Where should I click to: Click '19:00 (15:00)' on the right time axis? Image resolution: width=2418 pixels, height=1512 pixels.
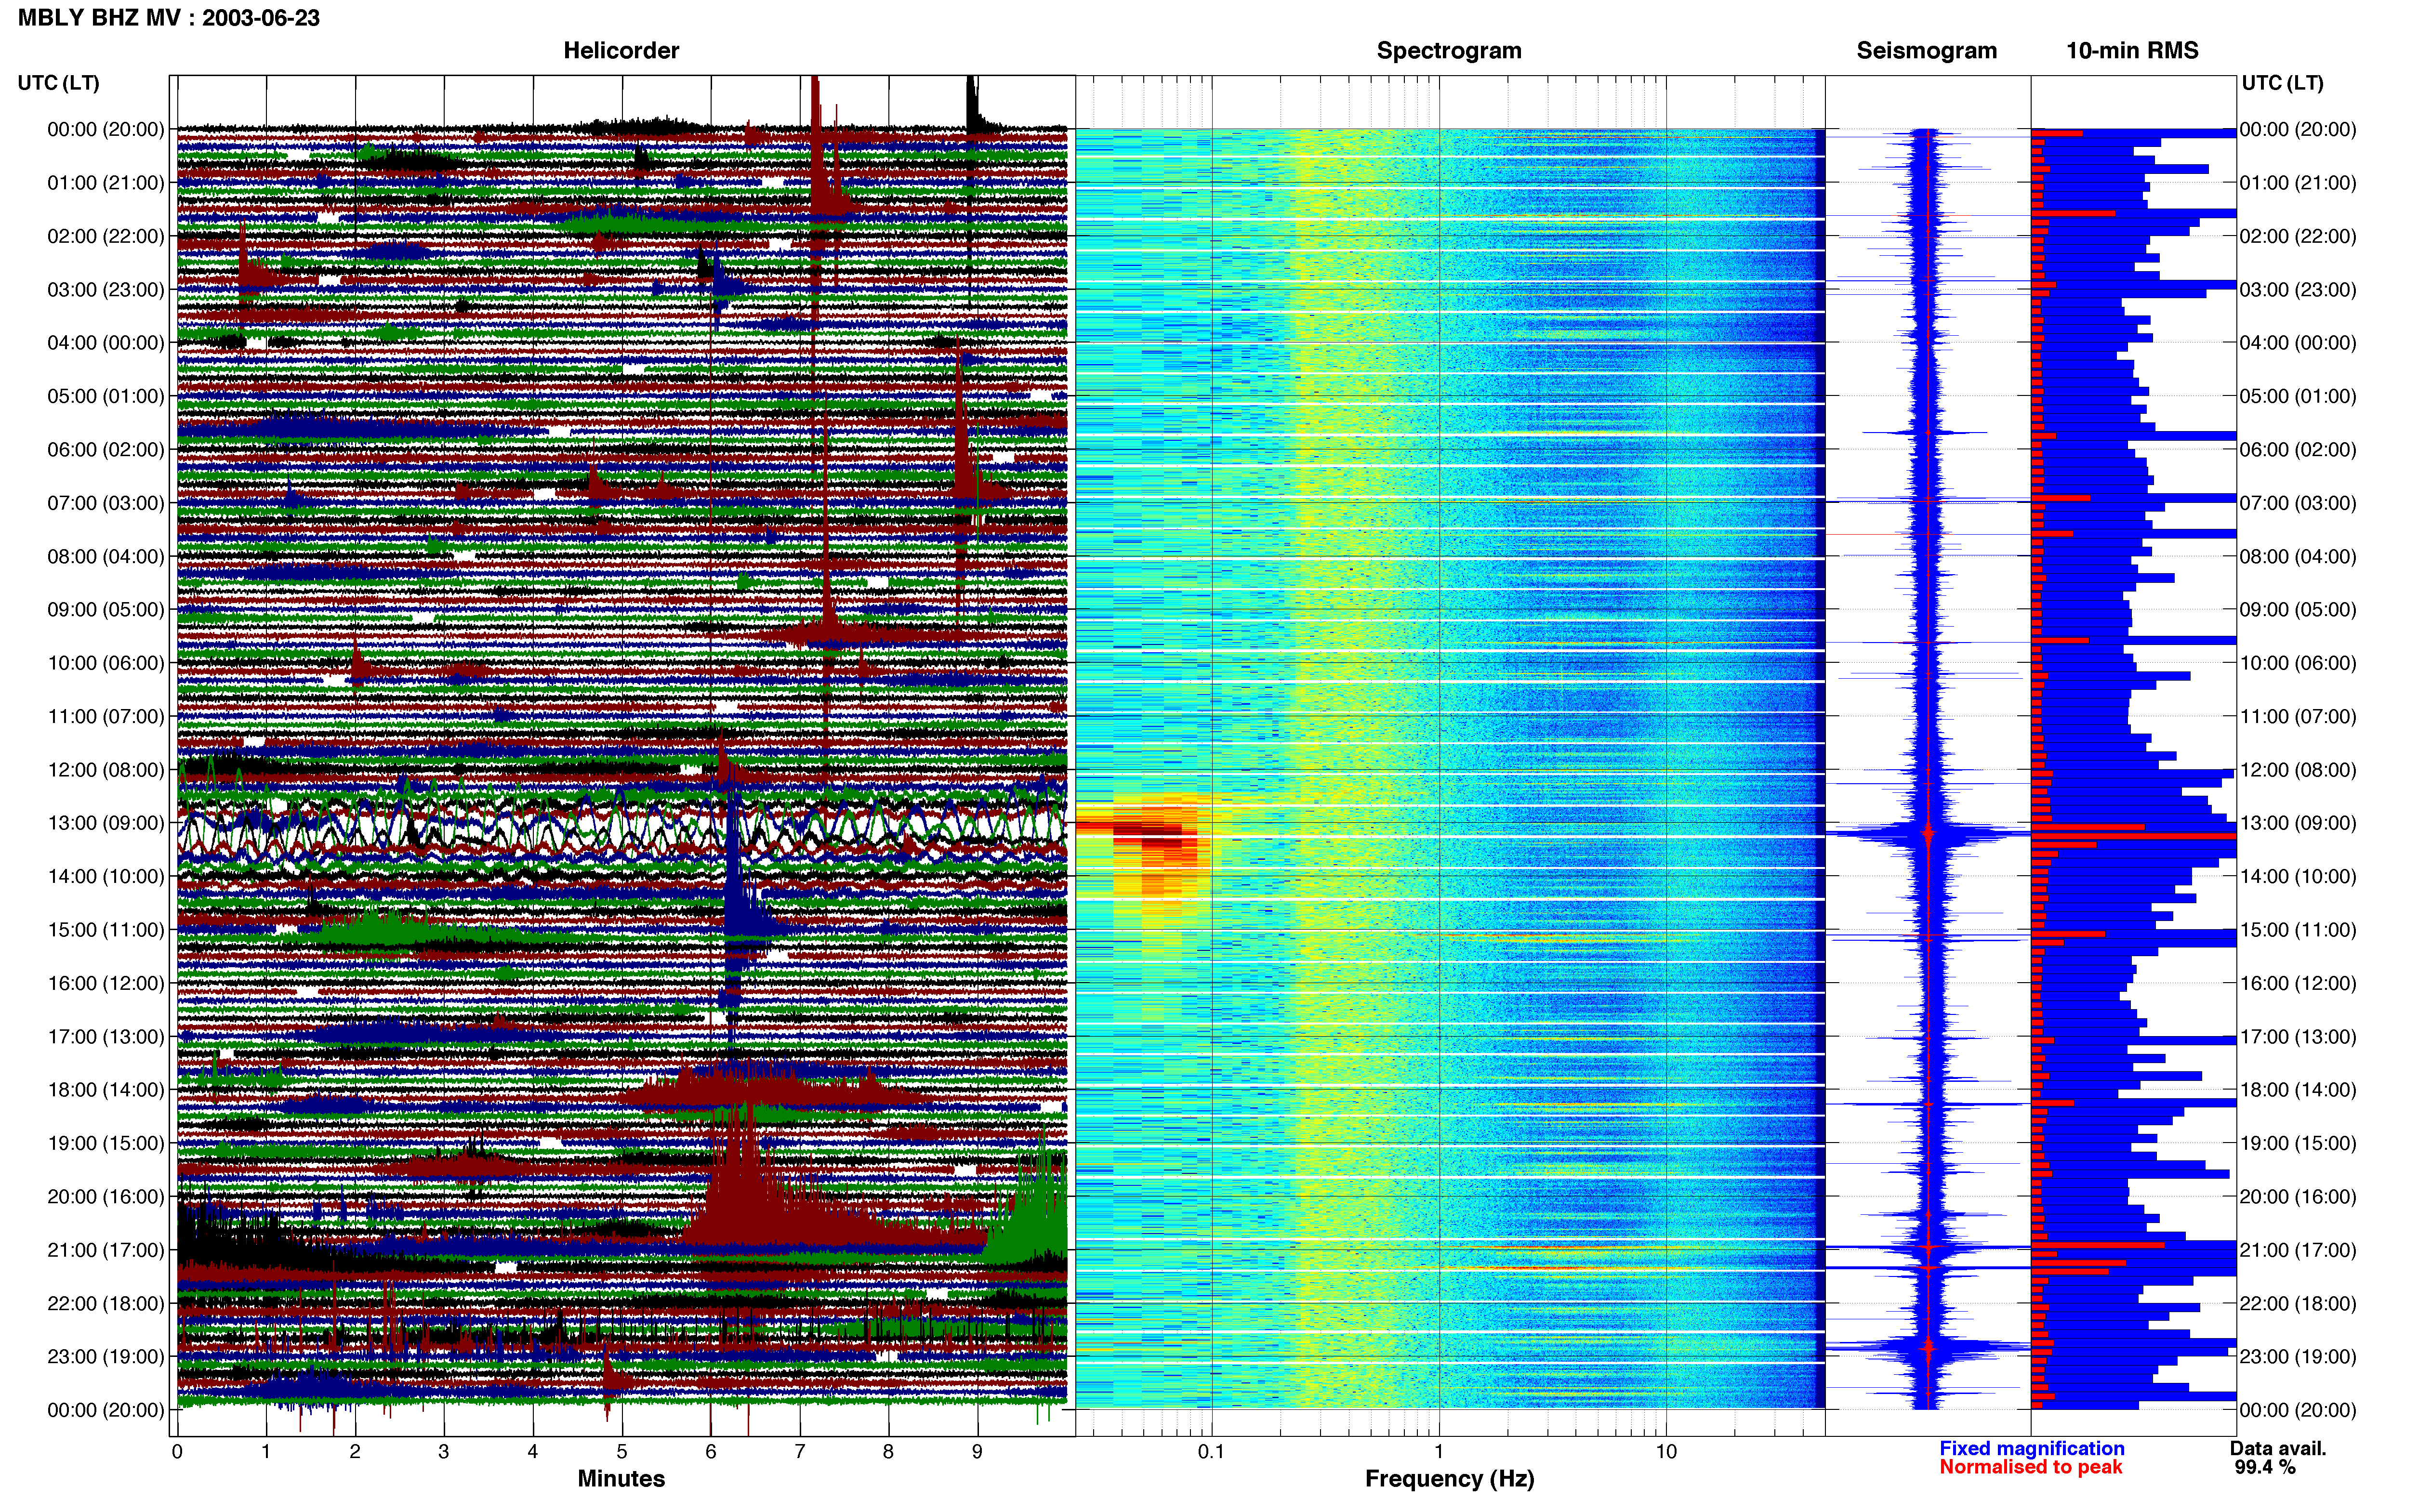(2298, 1143)
